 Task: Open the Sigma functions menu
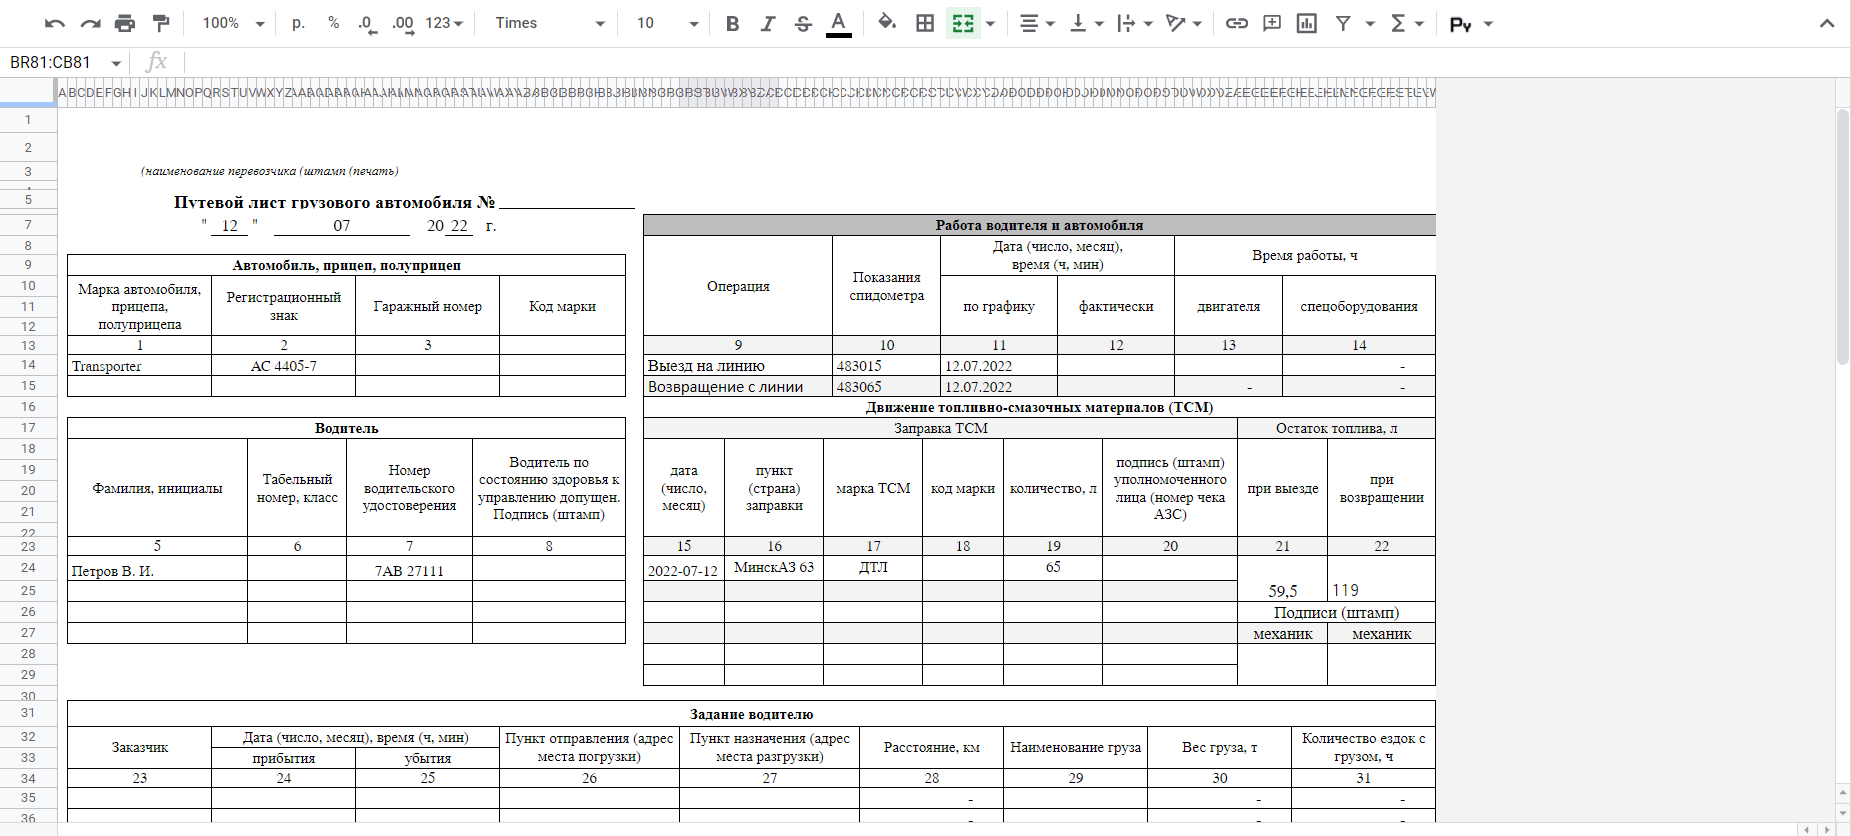click(1406, 23)
